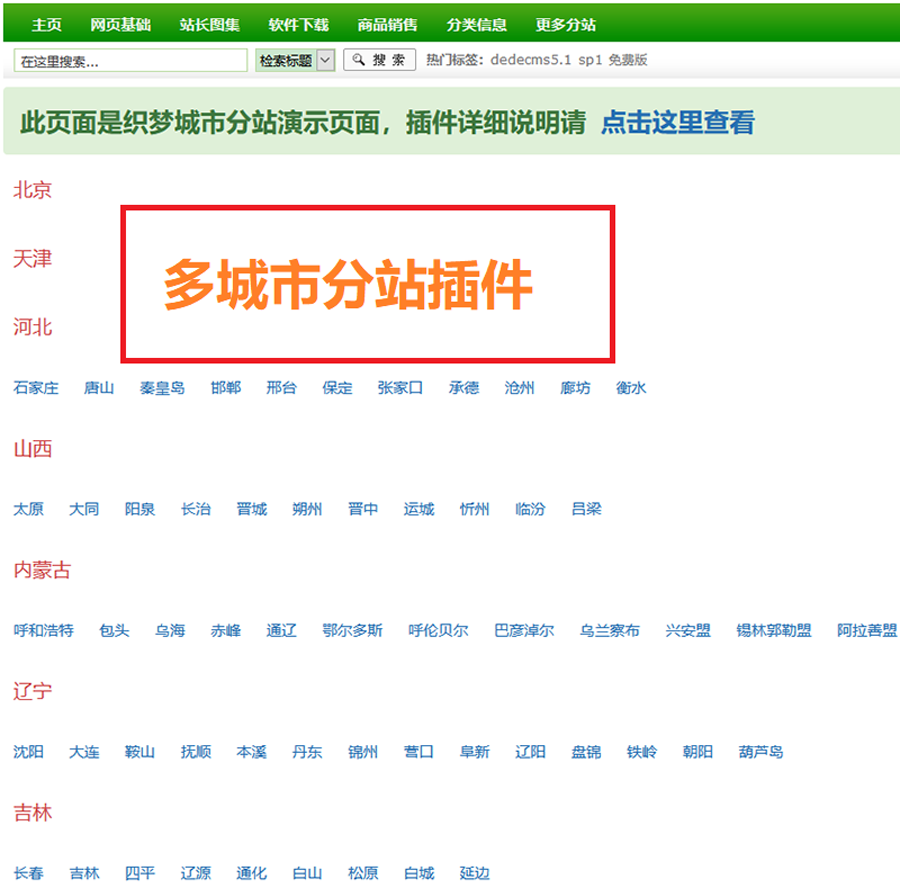Open the 北京 region link
The width and height of the screenshot is (900, 888).
pos(32,190)
